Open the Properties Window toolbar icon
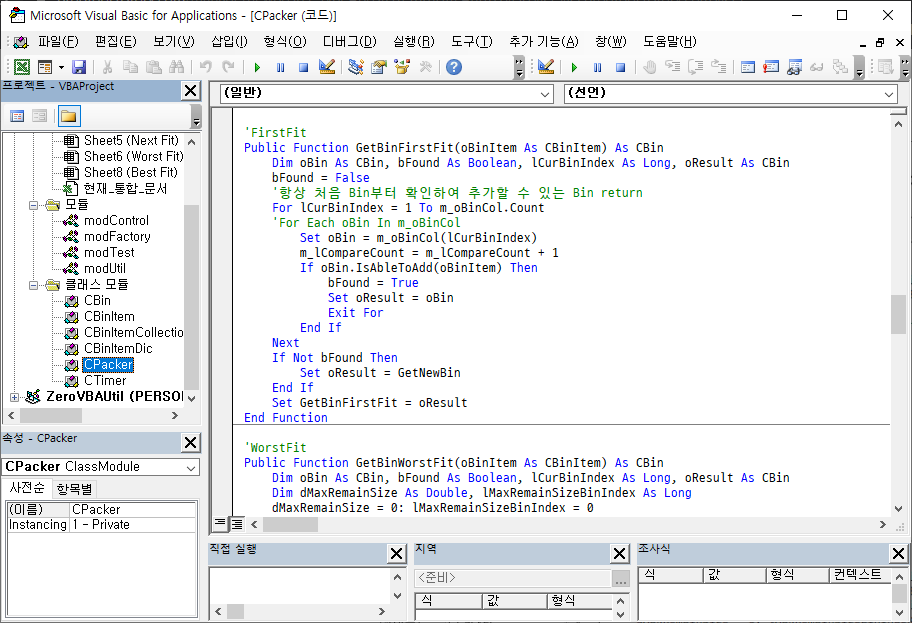The width and height of the screenshot is (912, 623). [x=379, y=67]
